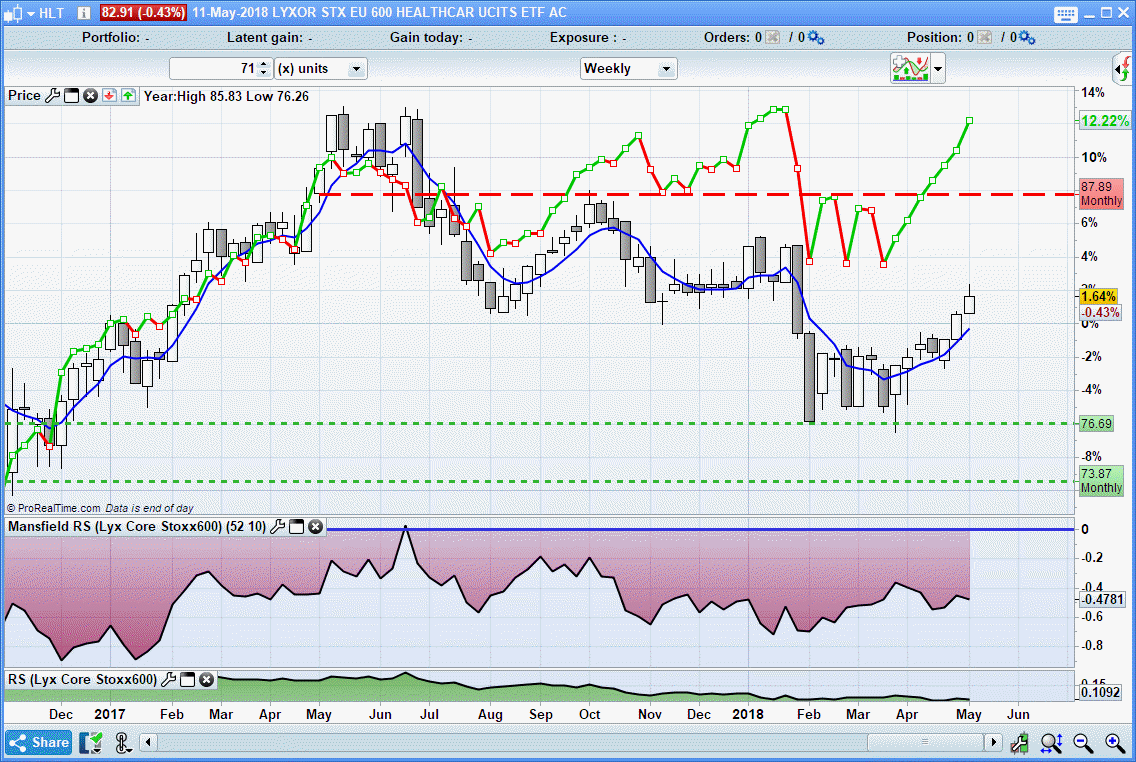Click the Year:High 85.83 Low 76.26 text

point(226,96)
